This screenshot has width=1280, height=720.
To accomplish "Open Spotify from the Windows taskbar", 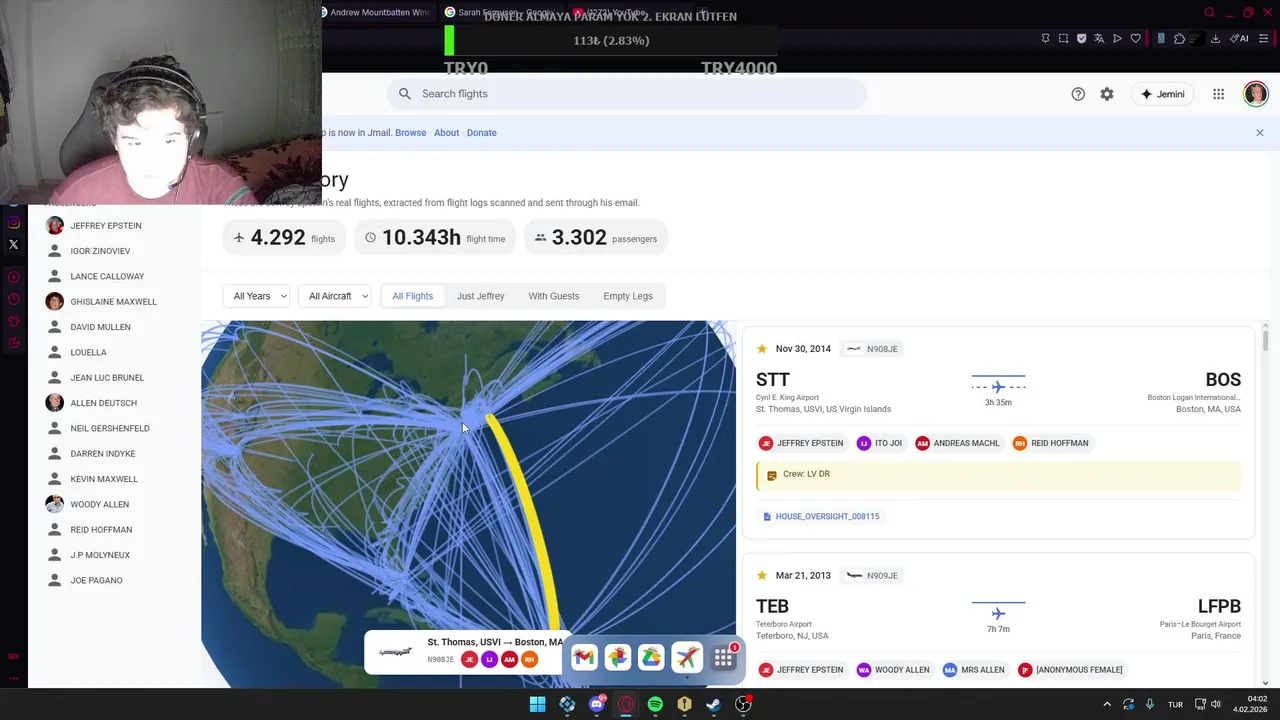I will coord(655,704).
